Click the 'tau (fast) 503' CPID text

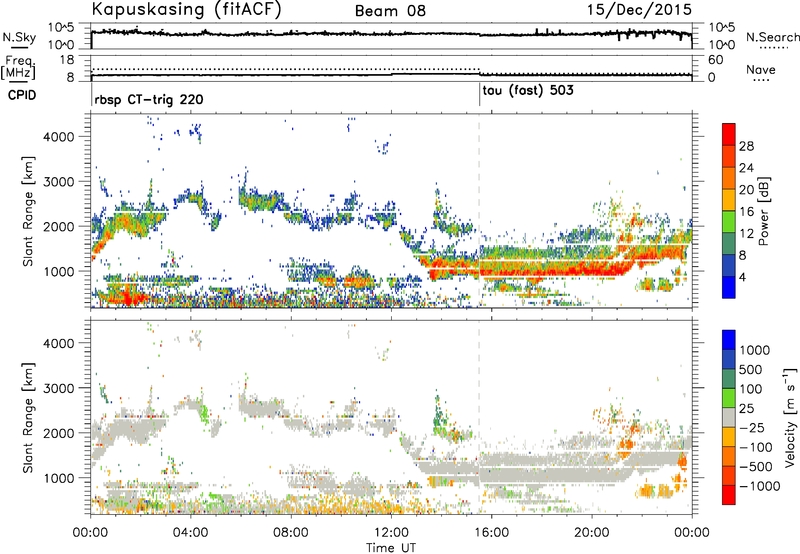click(528, 91)
